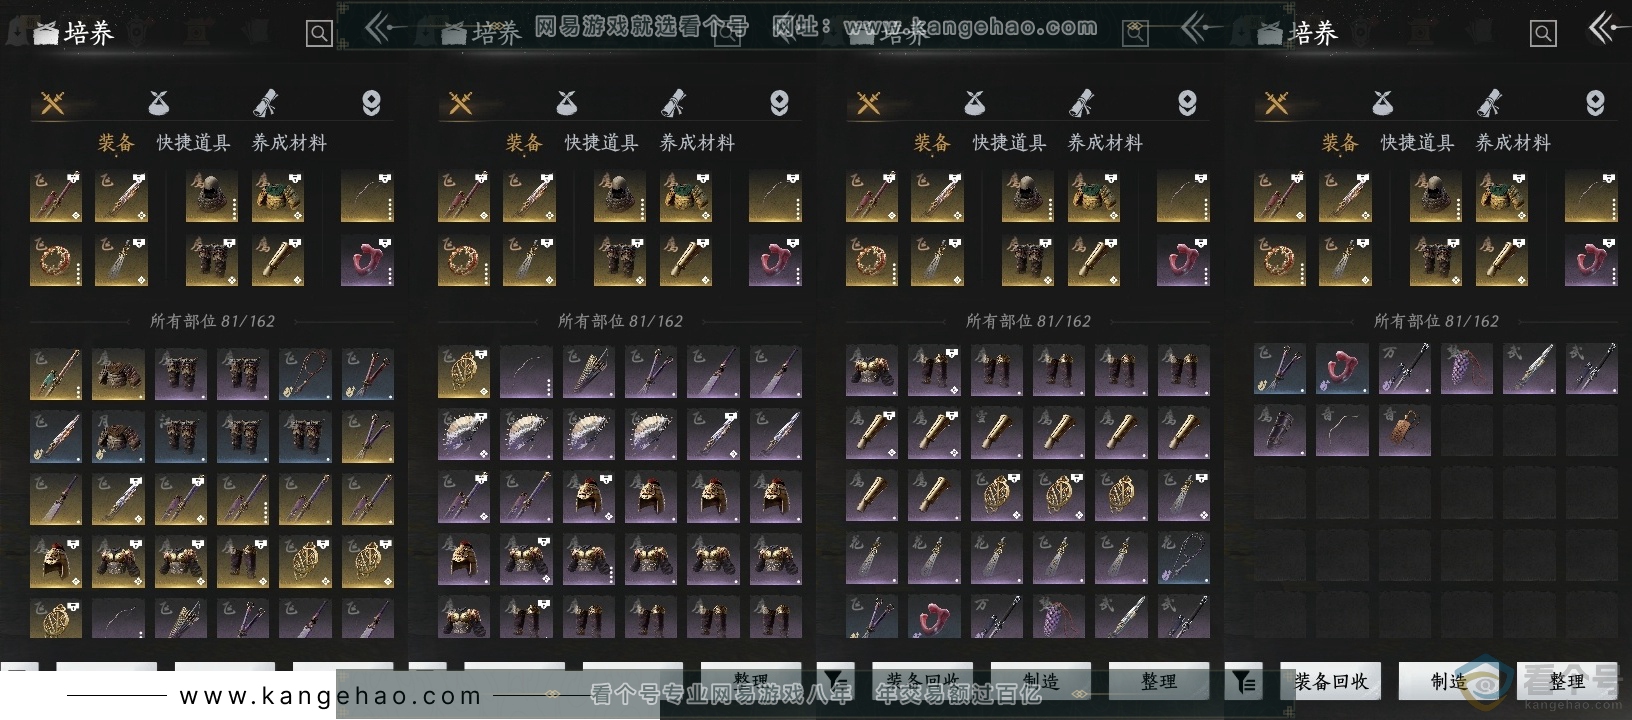
Task: Select pink horn item in third panel inventory
Action: 934,617
